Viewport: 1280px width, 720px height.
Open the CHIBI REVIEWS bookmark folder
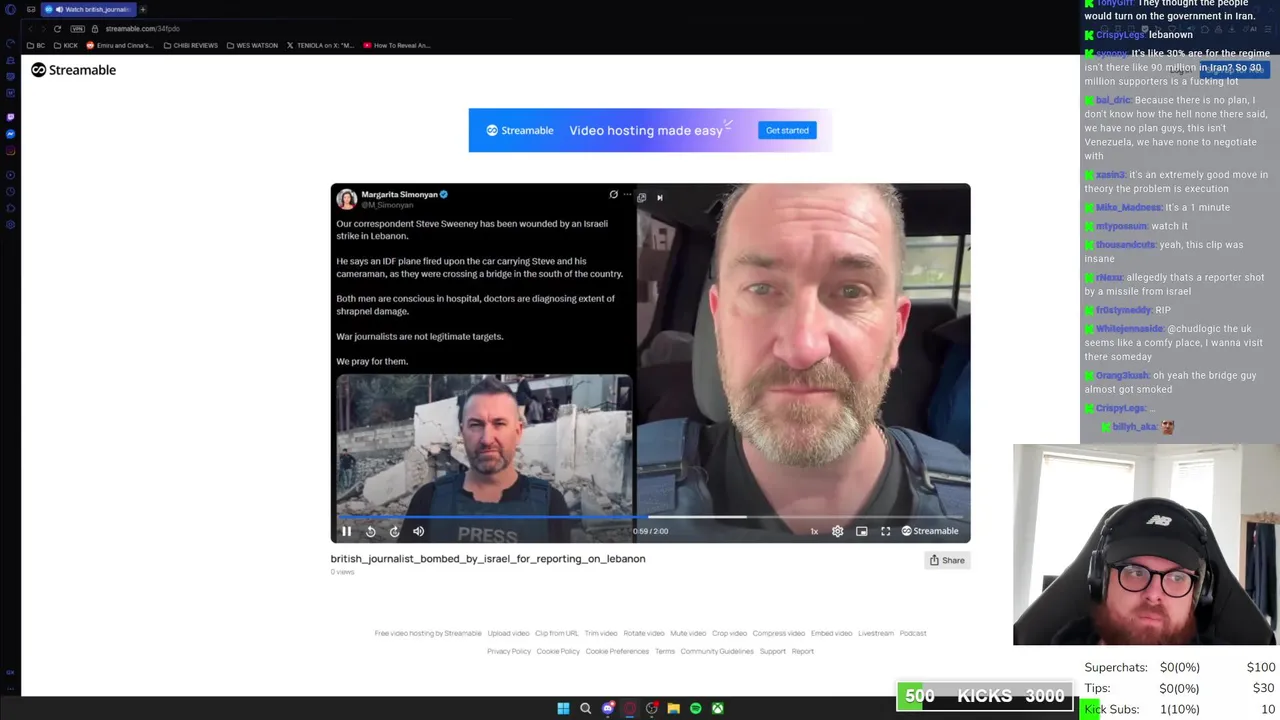[190, 45]
